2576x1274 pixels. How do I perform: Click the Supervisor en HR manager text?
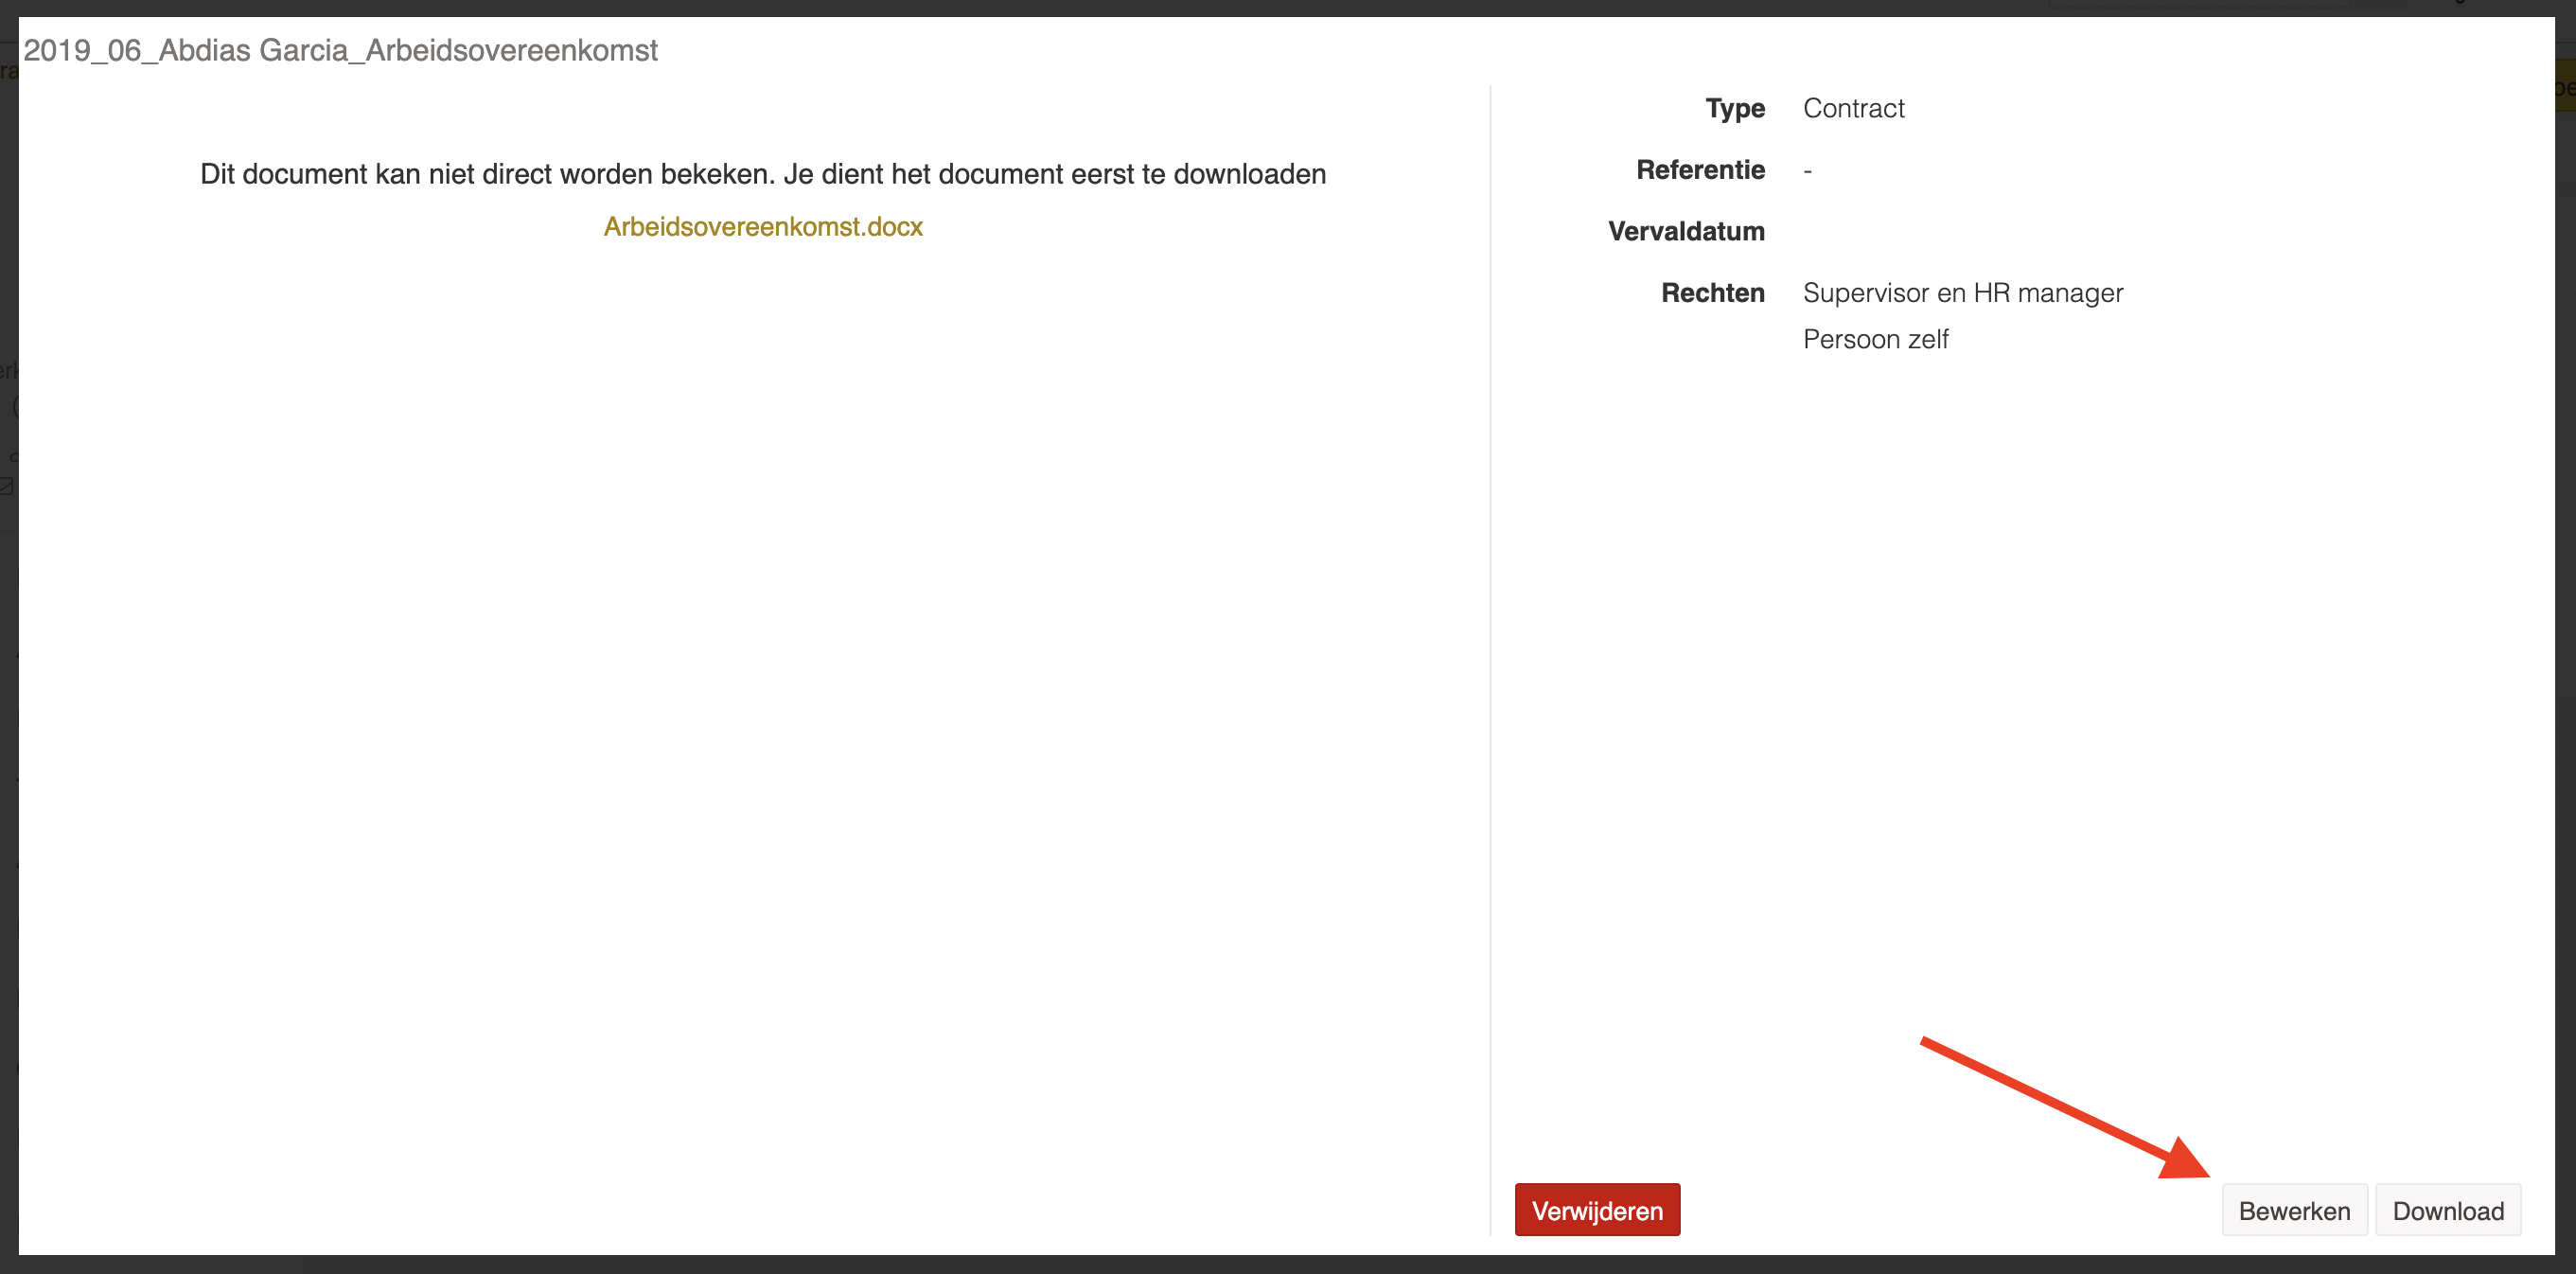[x=1963, y=293]
